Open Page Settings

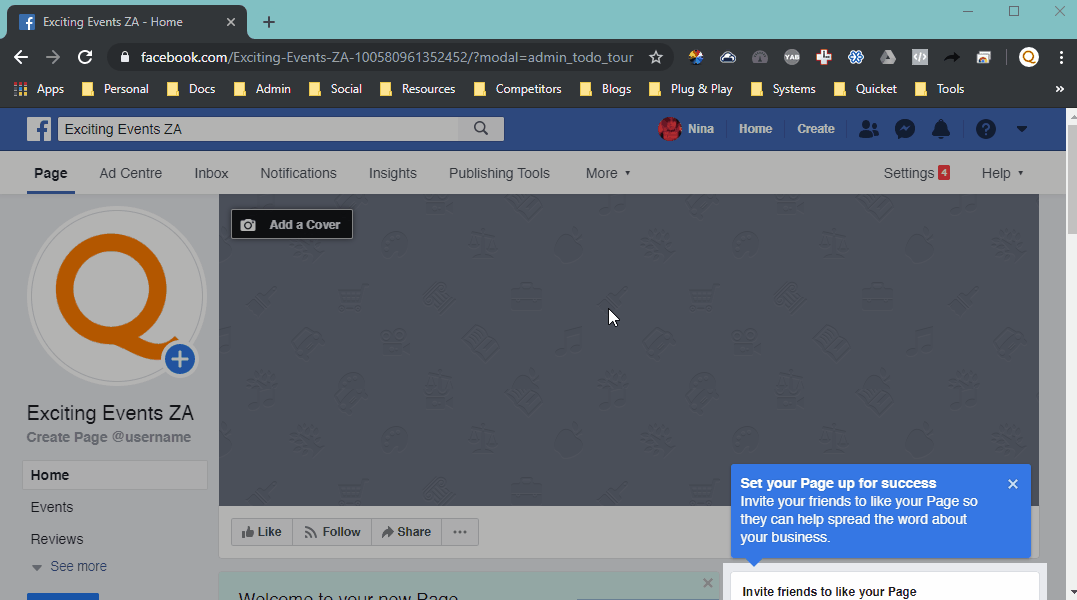point(916,173)
